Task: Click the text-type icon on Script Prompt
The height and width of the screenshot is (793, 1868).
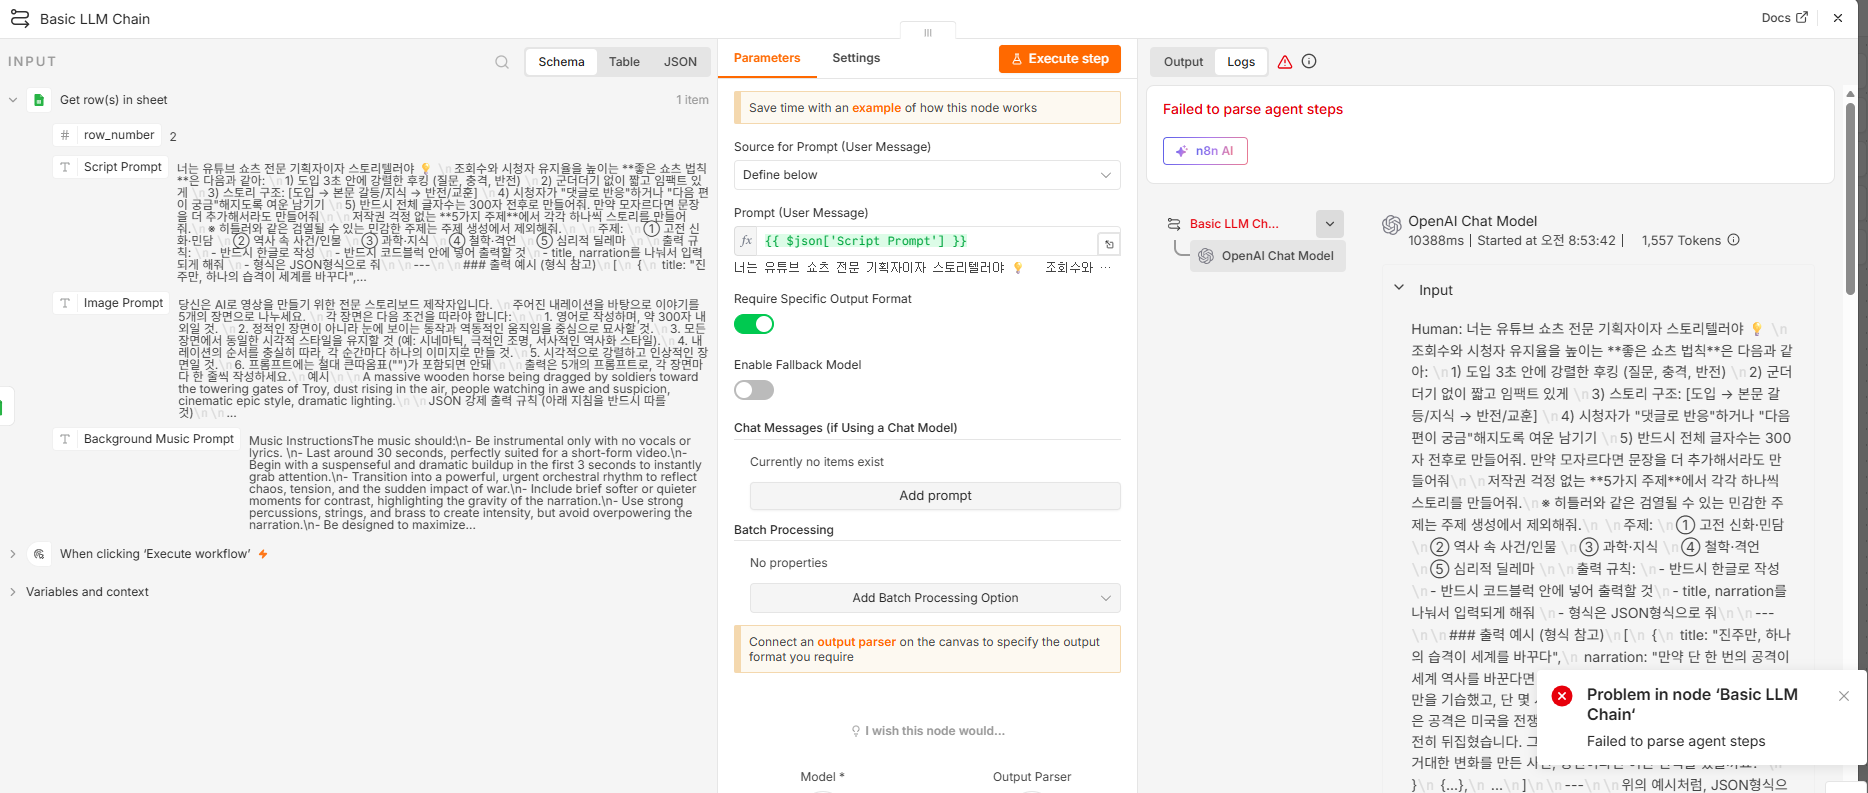Action: 65,167
